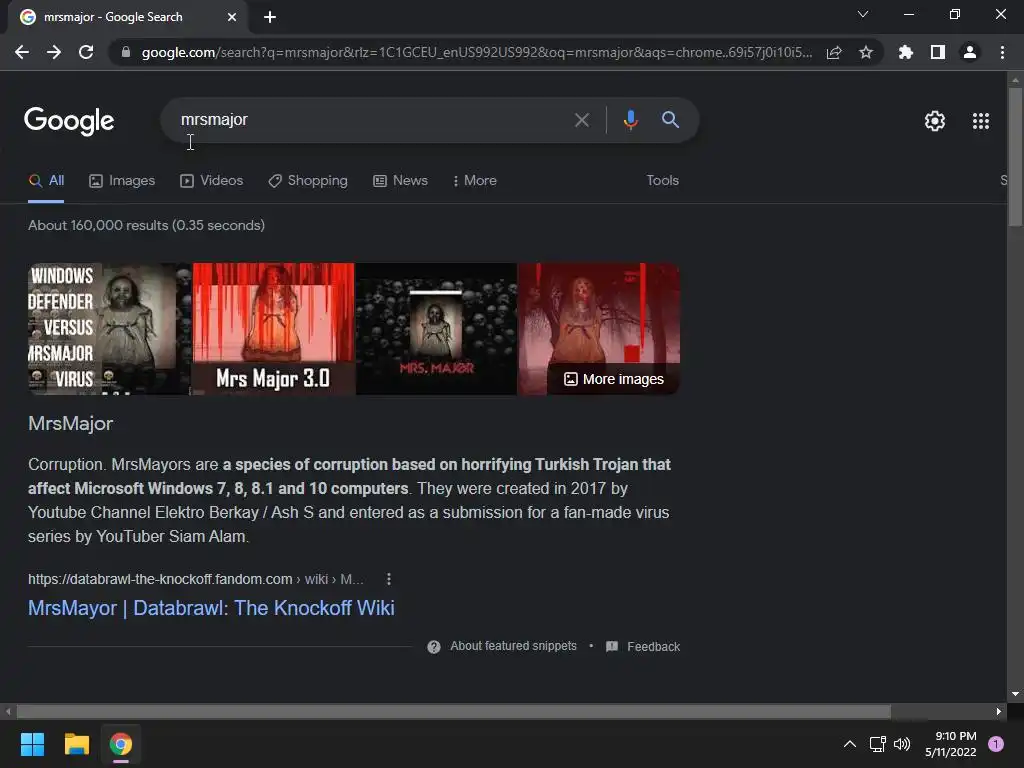Screen dimensions: 1024x768
Task: Click into the mrsmajor search field
Action: pyautogui.click(x=372, y=120)
